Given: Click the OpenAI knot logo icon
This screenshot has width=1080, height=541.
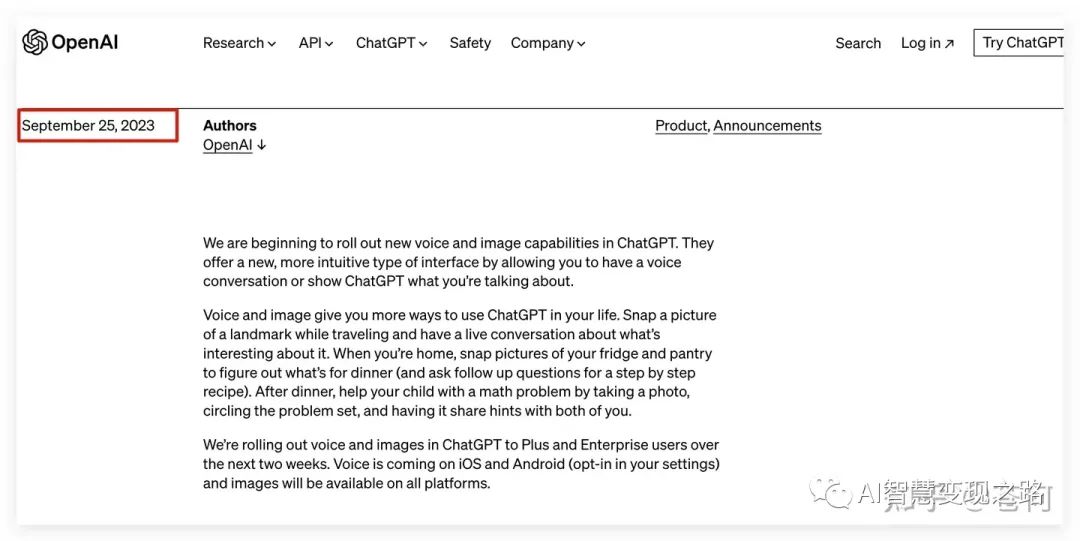Looking at the screenshot, I should pos(35,42).
